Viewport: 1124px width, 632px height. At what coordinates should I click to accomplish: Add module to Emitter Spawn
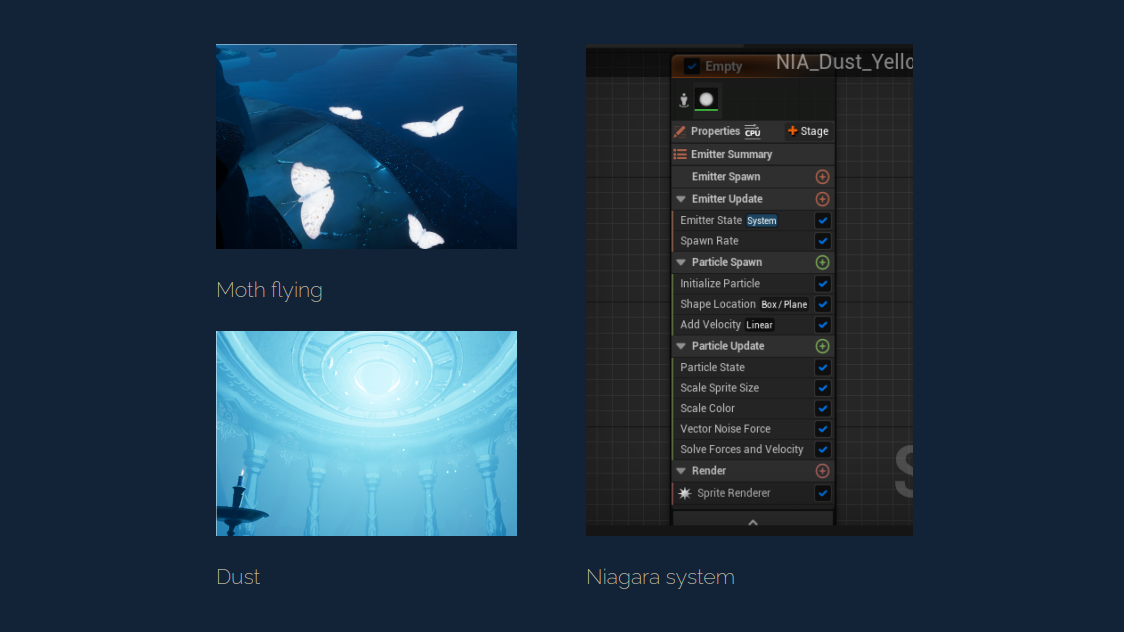822,176
